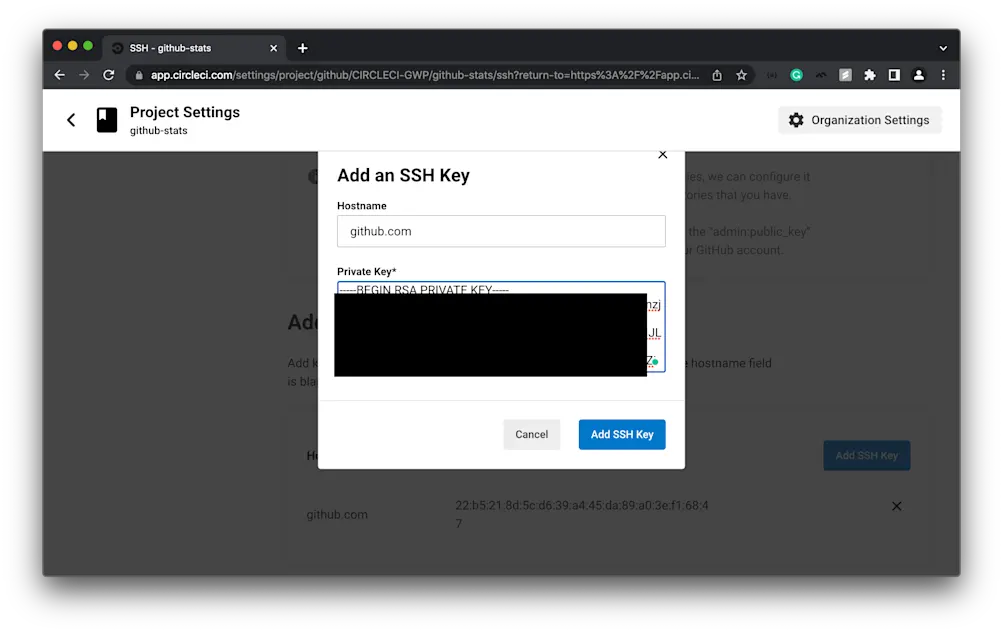The width and height of the screenshot is (1003, 633).
Task: Remove the github.com fingerprint entry
Action: click(x=896, y=506)
